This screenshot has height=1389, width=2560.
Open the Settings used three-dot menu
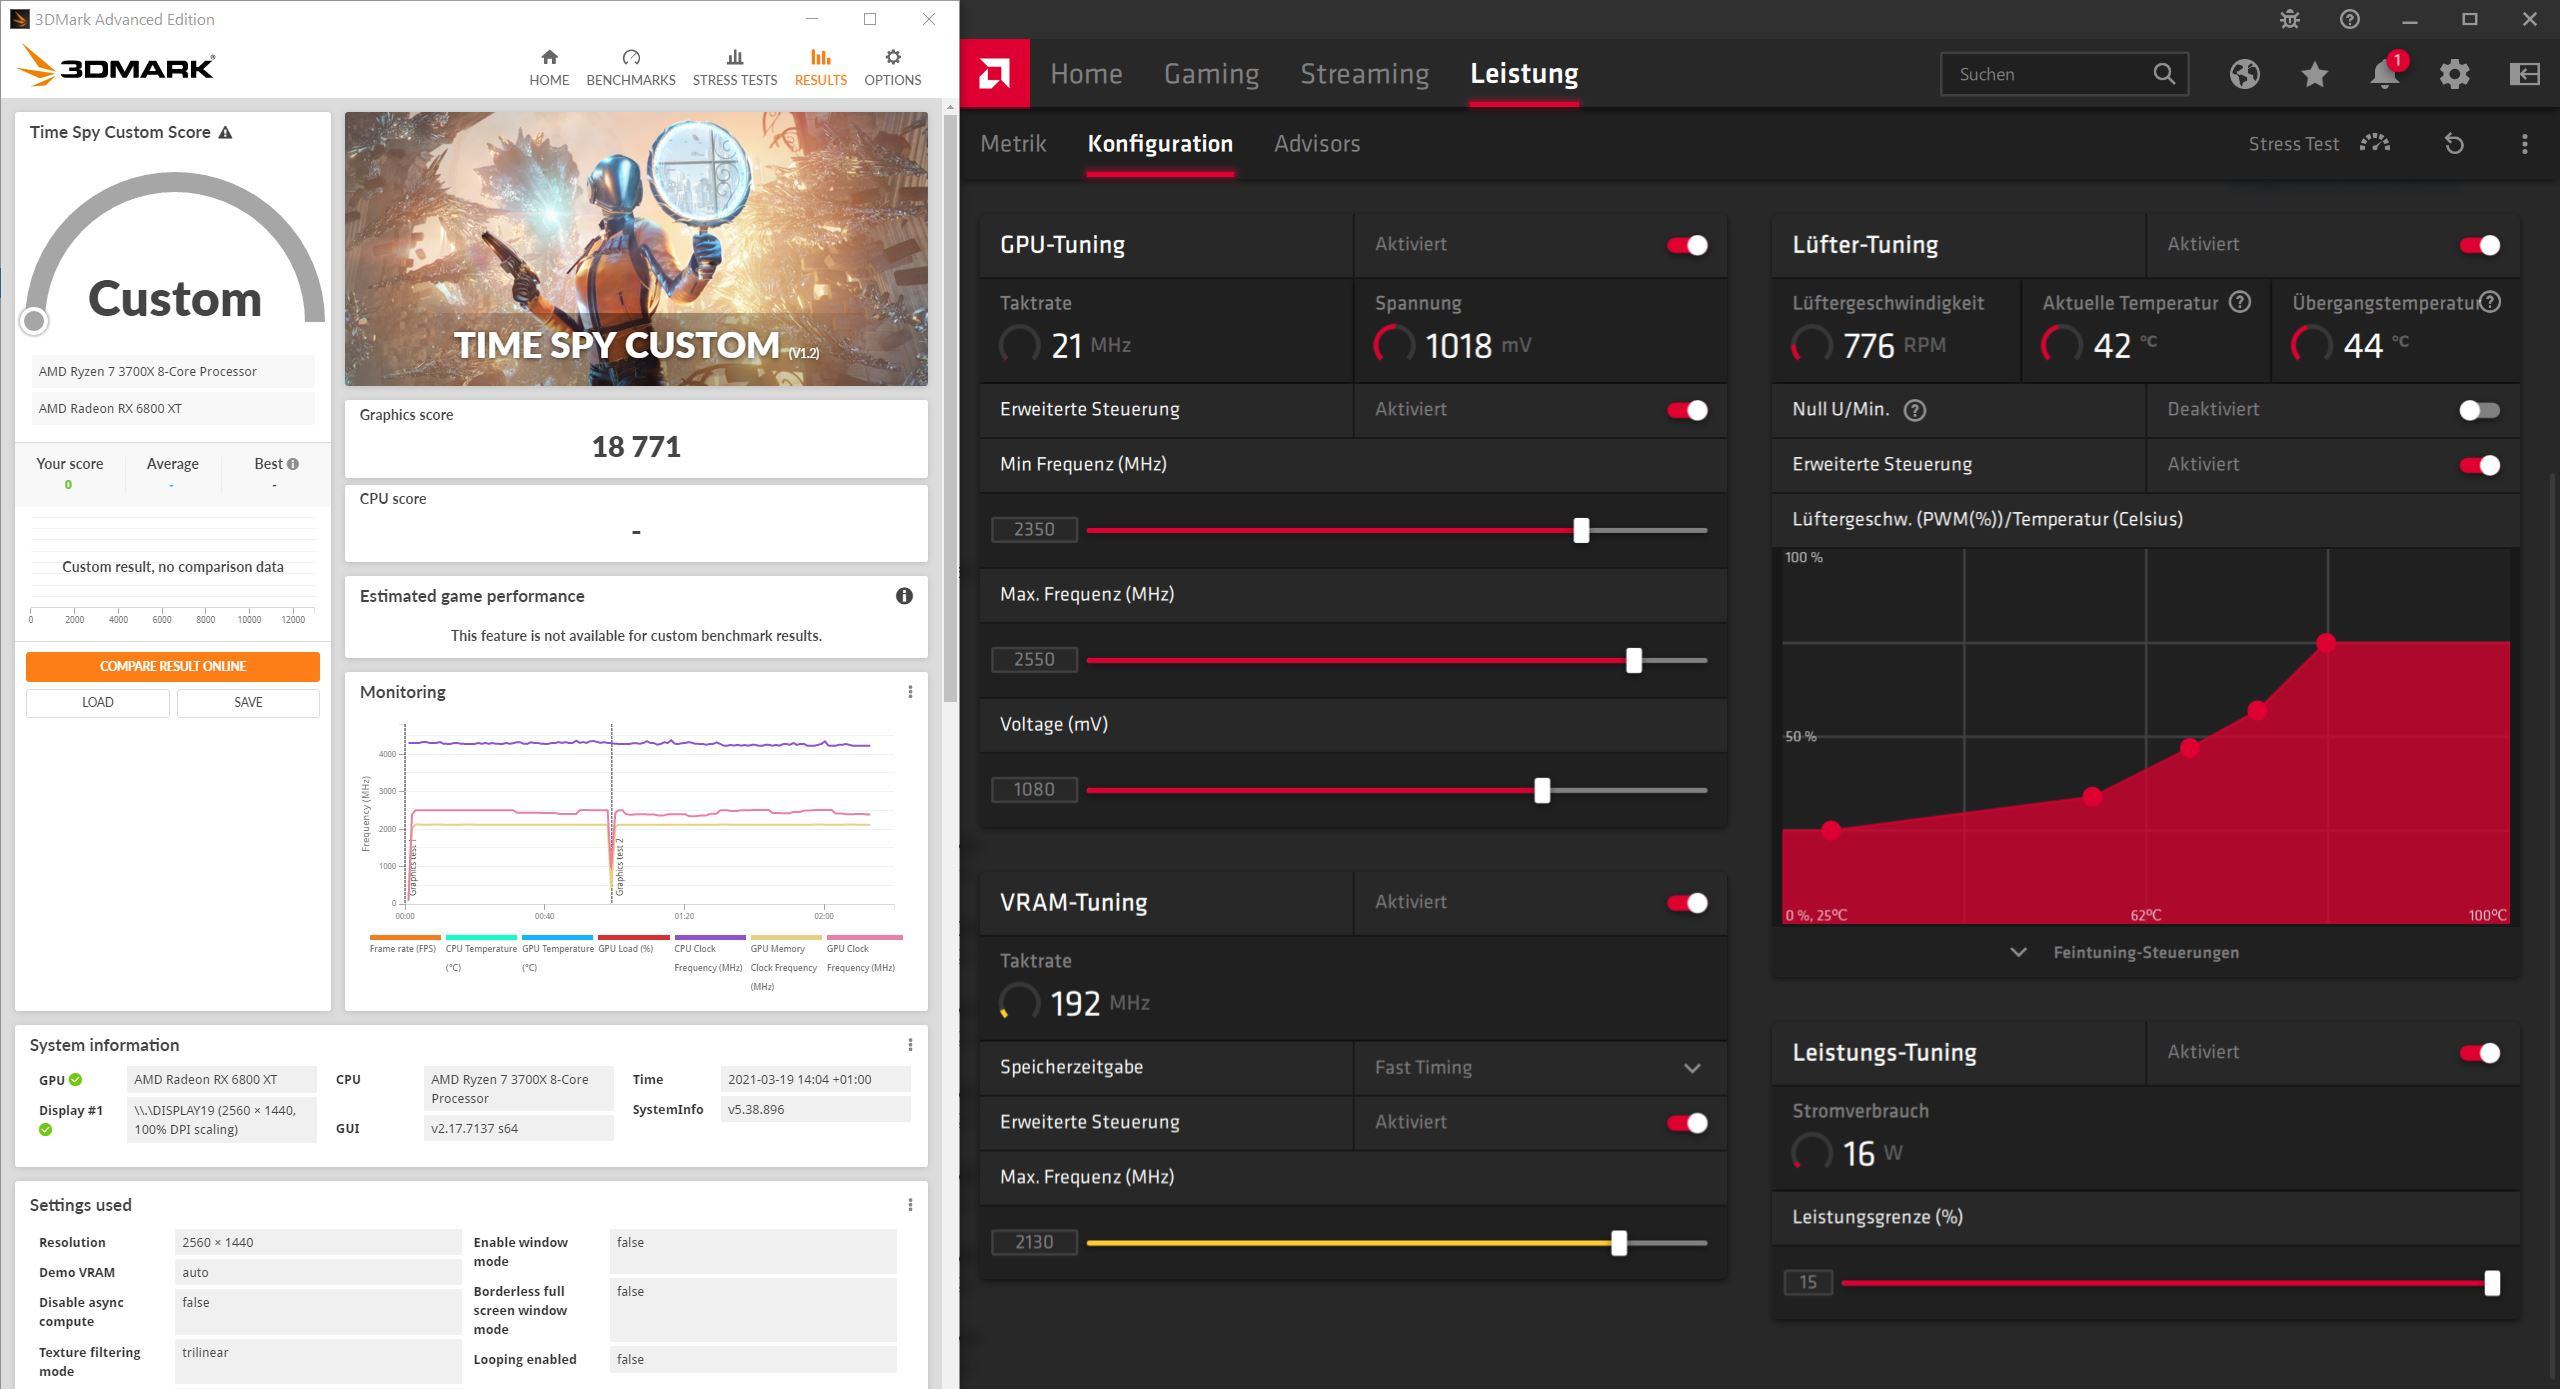pos(910,1205)
